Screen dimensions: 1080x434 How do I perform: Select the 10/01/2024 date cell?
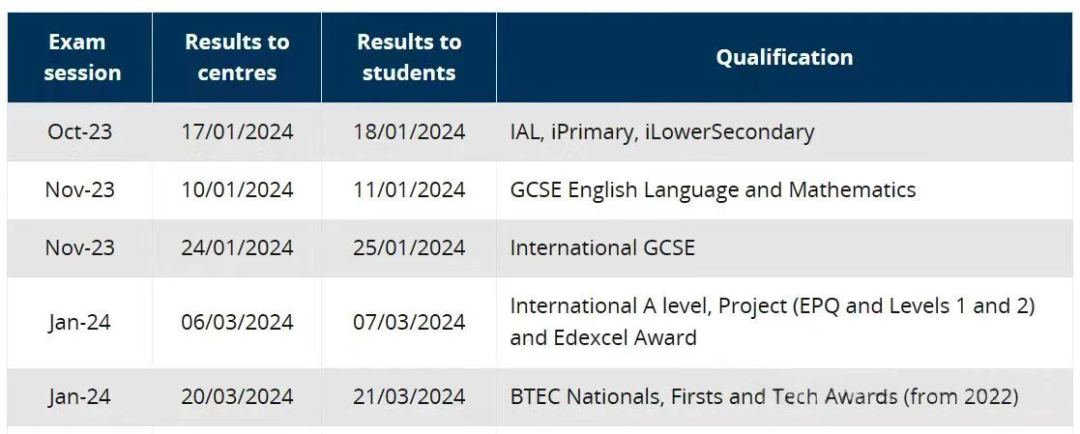[x=237, y=190]
